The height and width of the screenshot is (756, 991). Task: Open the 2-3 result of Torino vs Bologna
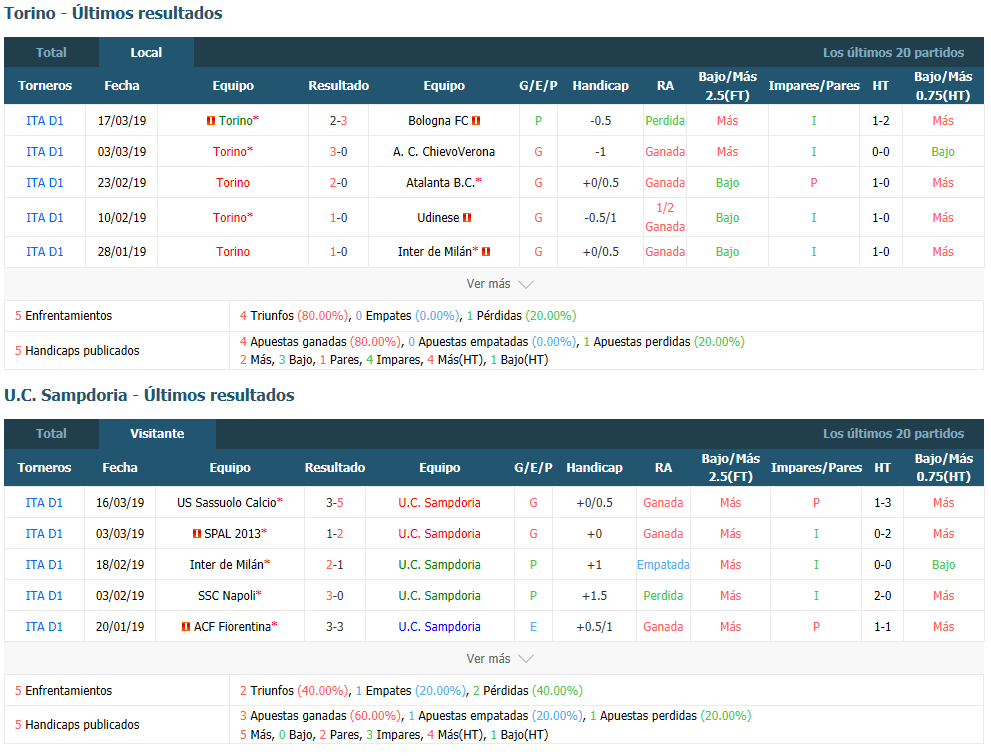tap(339, 121)
